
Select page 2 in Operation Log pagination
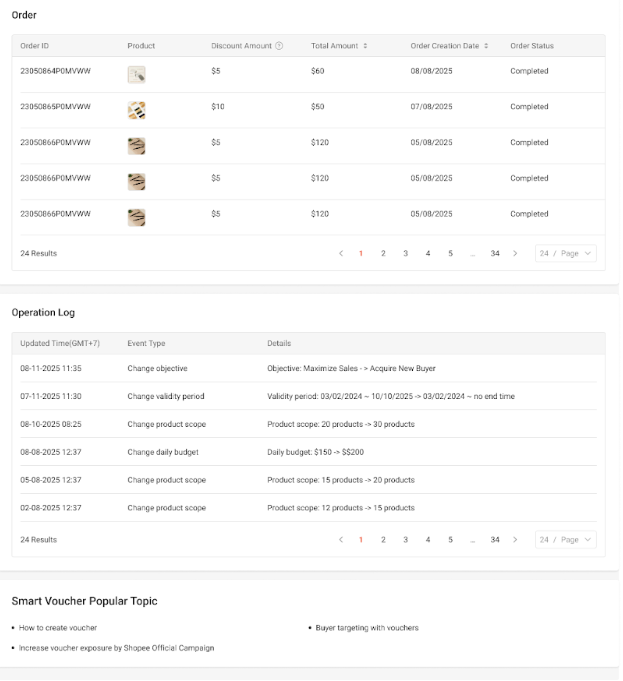(383, 539)
